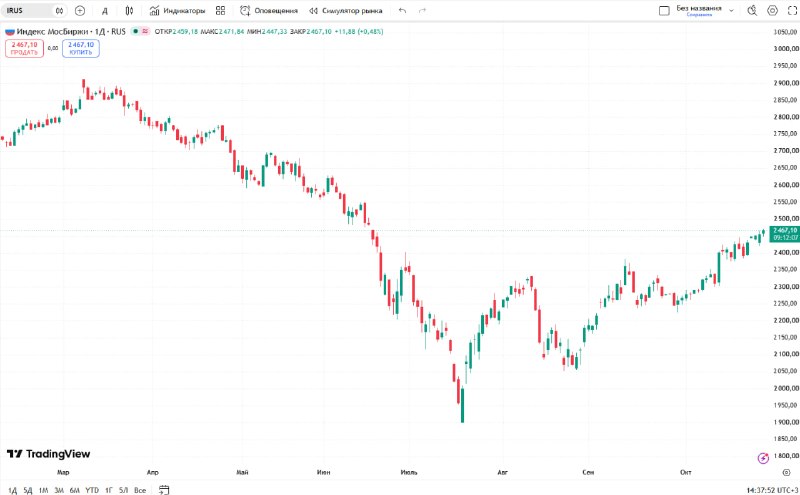Screen dimensions: 800x495
Task: Start the Симулятор рынка replay mode
Action: (x=345, y=10)
